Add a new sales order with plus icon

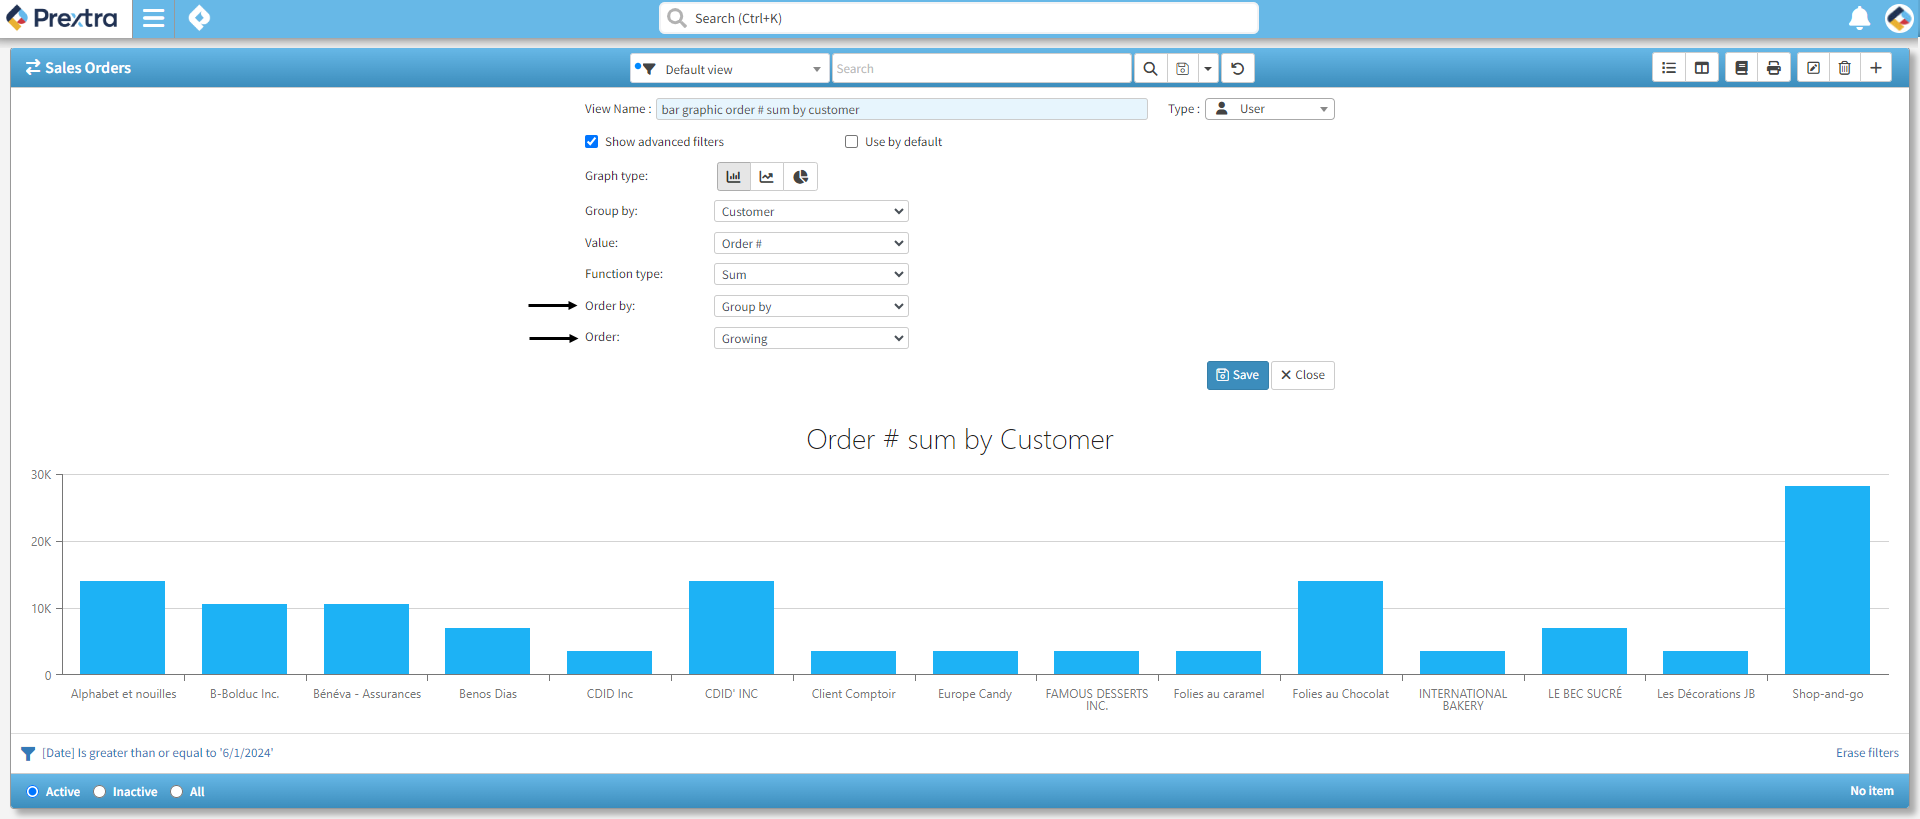(1876, 68)
